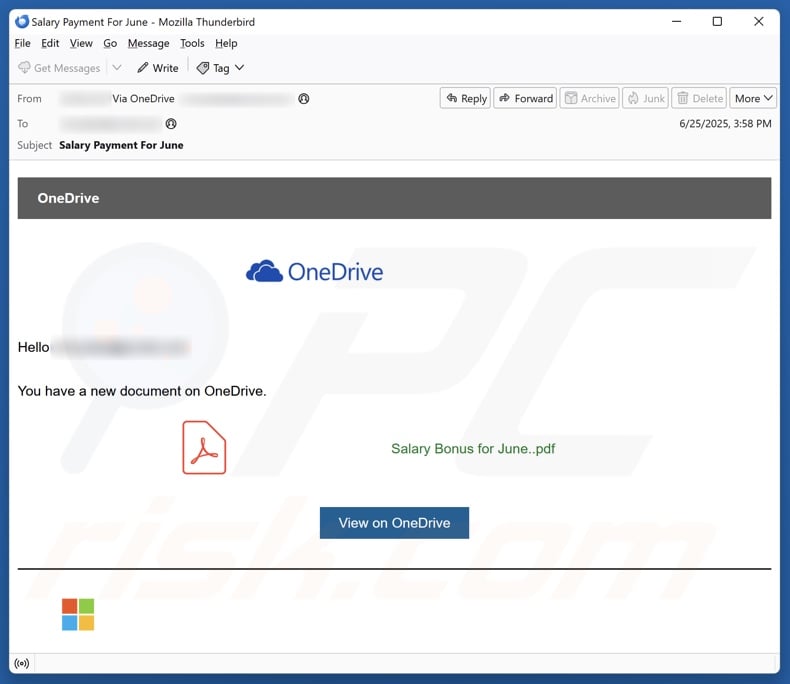Forward this email

525,98
